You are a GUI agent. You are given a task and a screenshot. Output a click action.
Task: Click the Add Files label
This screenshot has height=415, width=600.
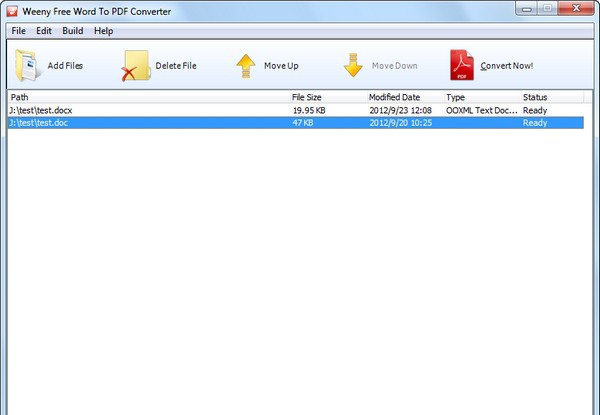click(65, 66)
